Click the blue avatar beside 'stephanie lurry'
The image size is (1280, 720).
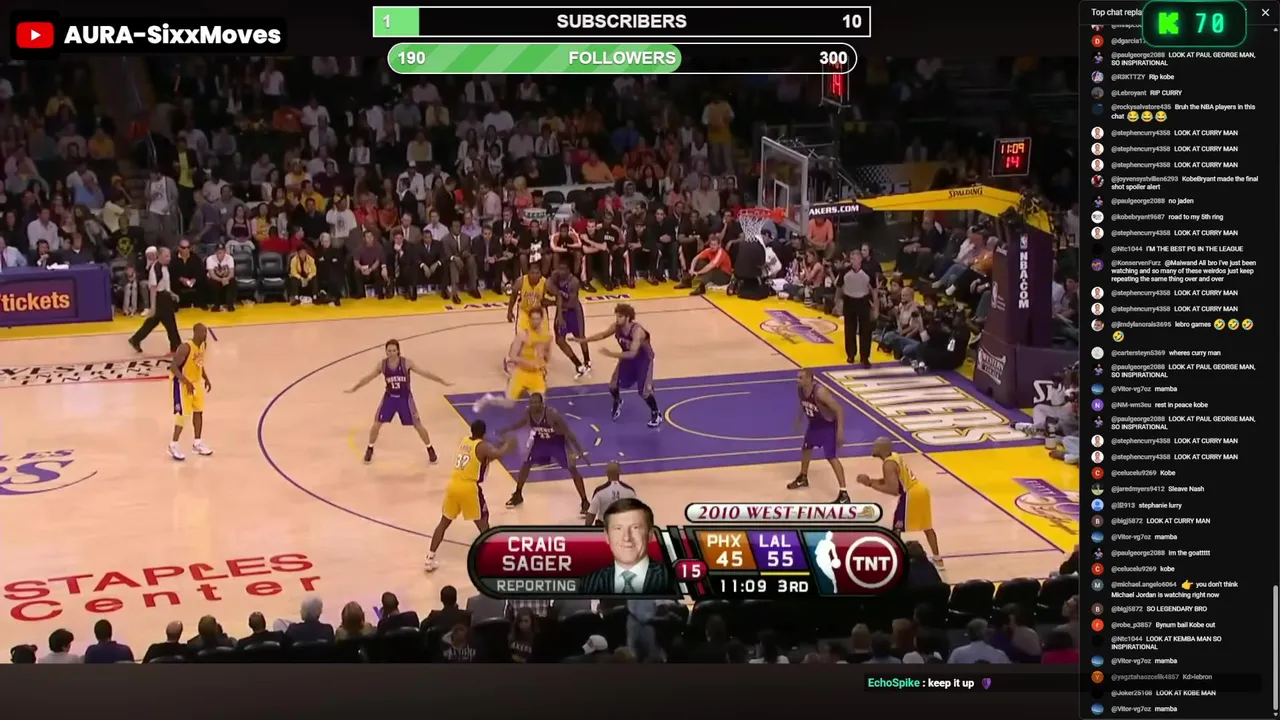pyautogui.click(x=1097, y=505)
